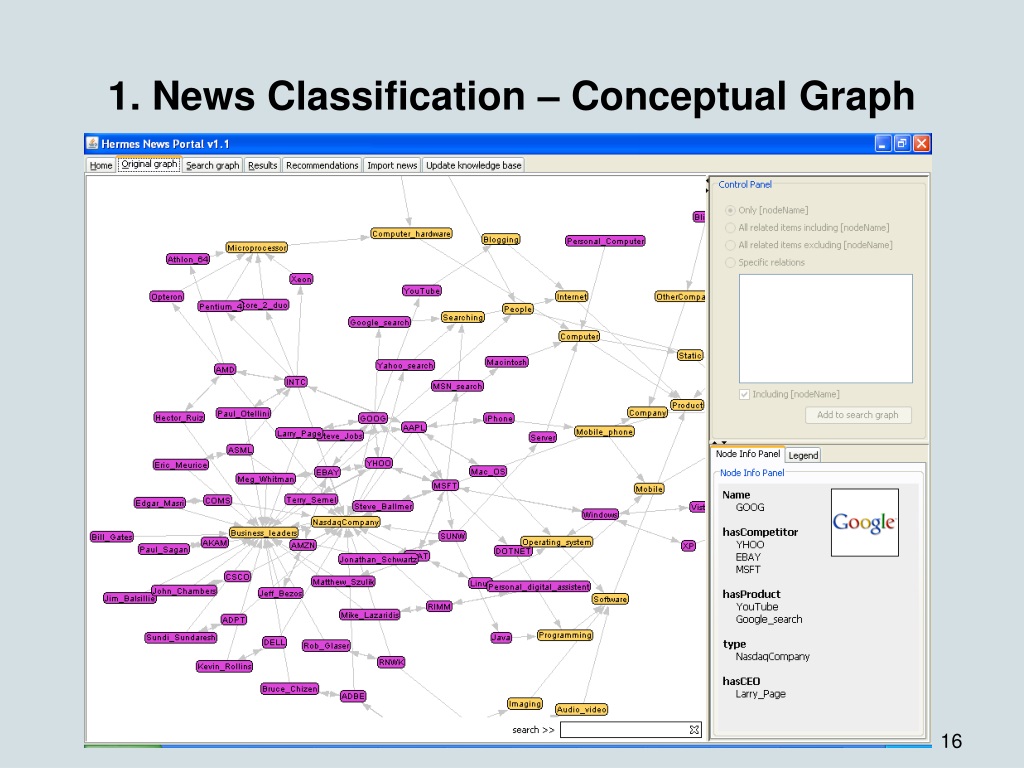The image size is (1024, 768).
Task: Select the ADBE node
Action: (353, 696)
